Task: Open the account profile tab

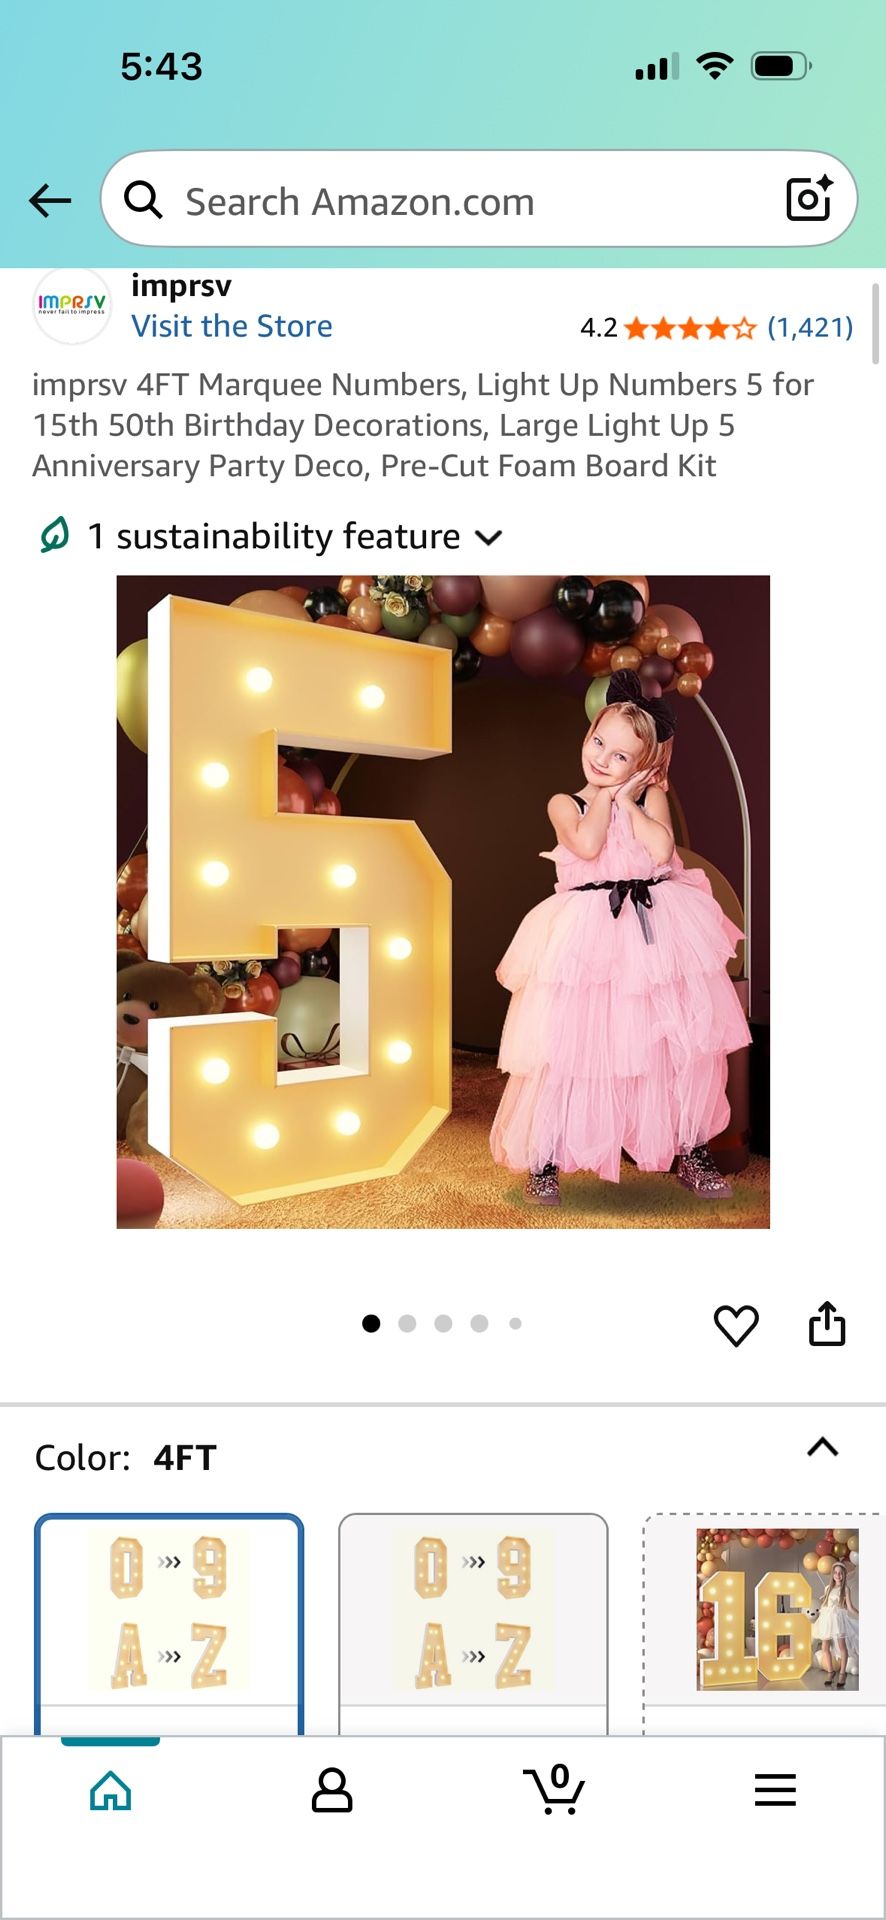Action: (x=332, y=1791)
